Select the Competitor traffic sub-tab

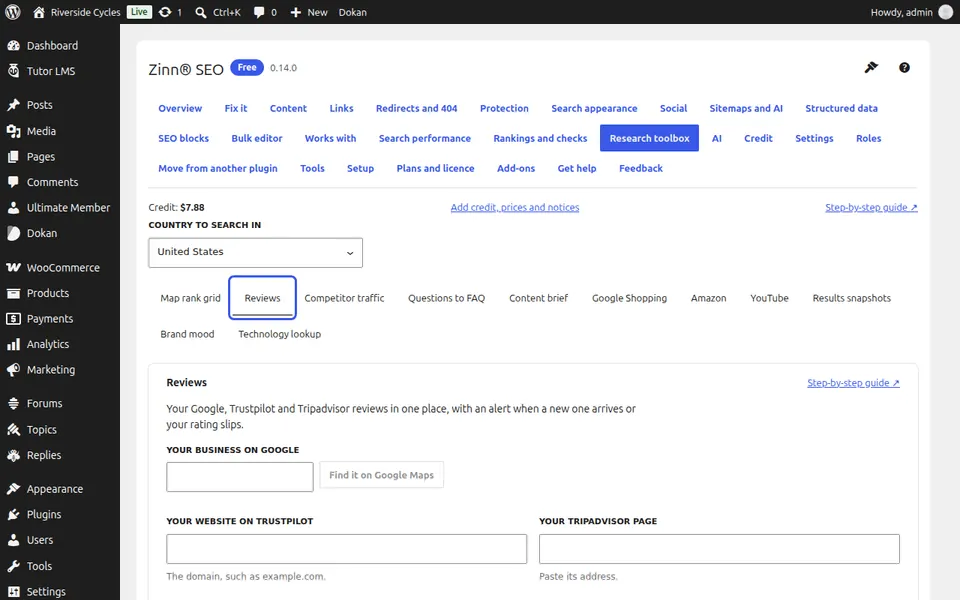click(x=344, y=298)
